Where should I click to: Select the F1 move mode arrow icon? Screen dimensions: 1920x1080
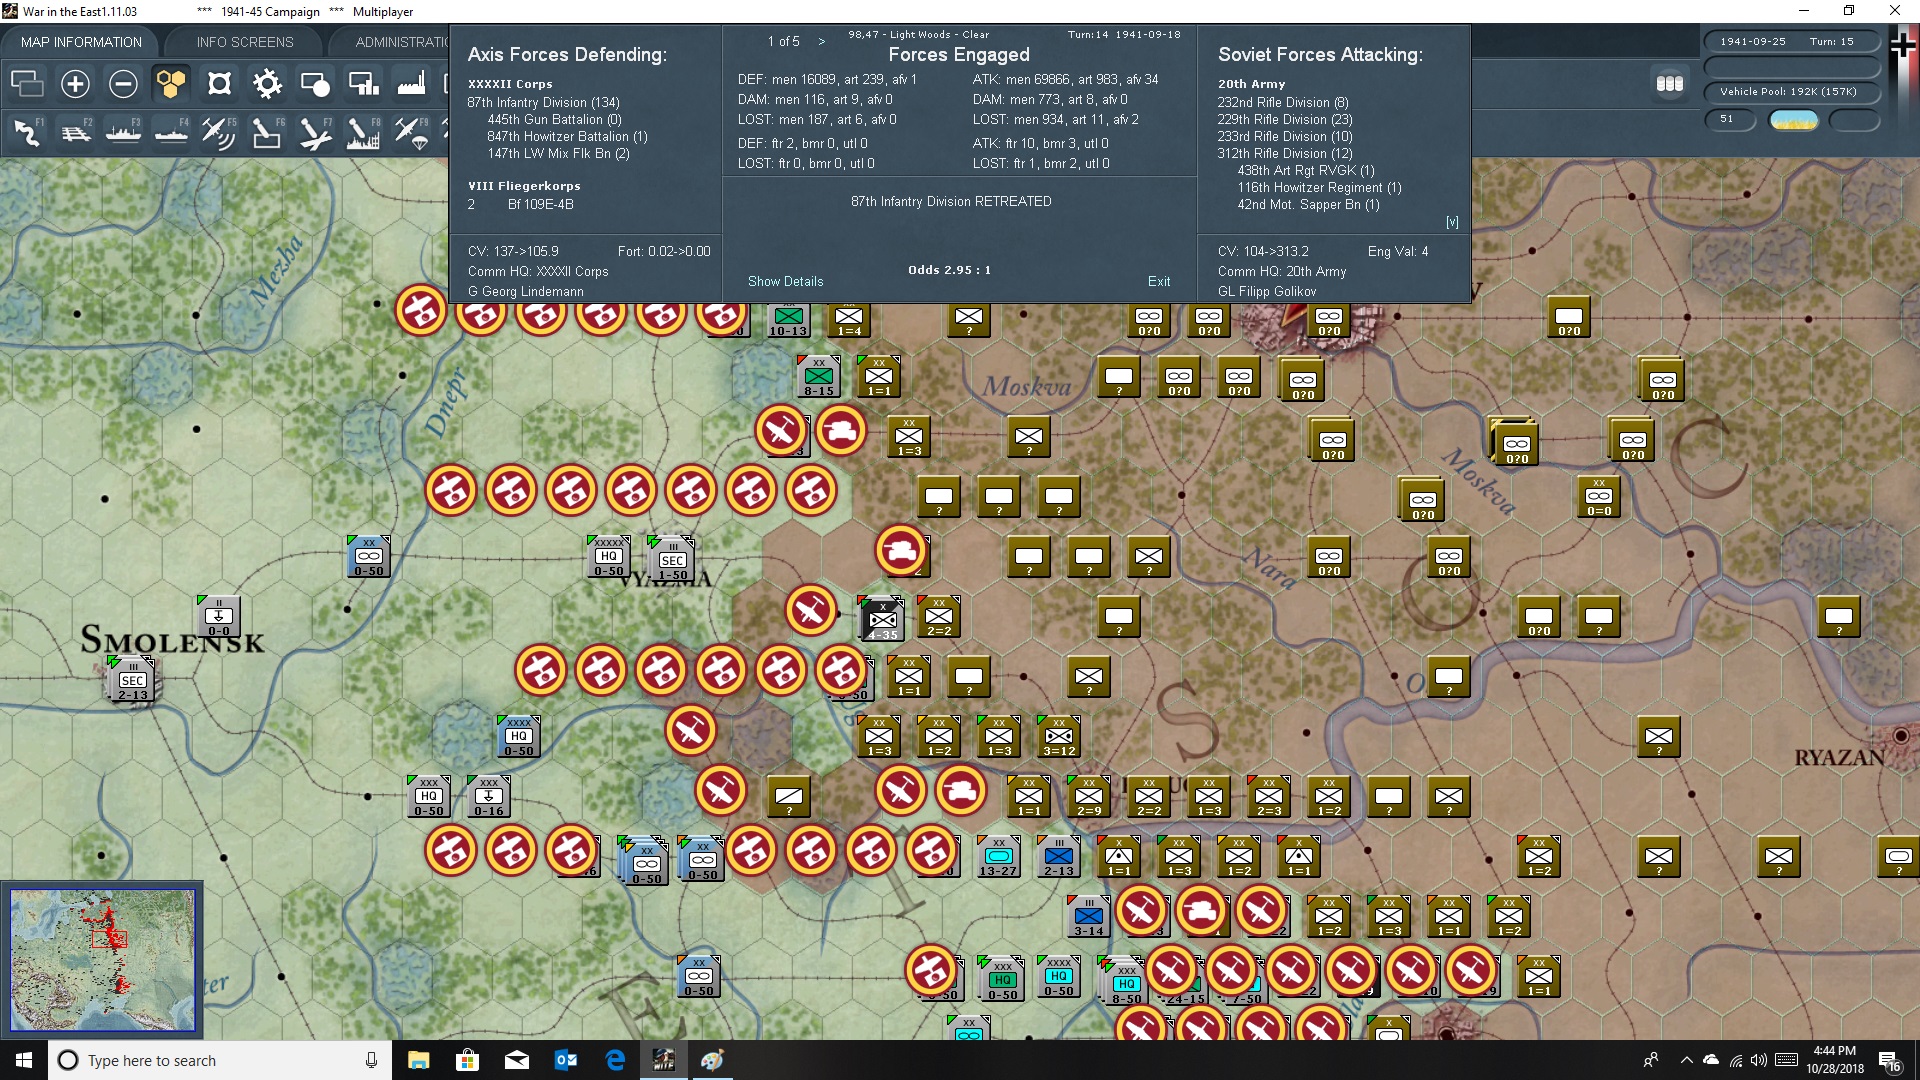[27, 132]
